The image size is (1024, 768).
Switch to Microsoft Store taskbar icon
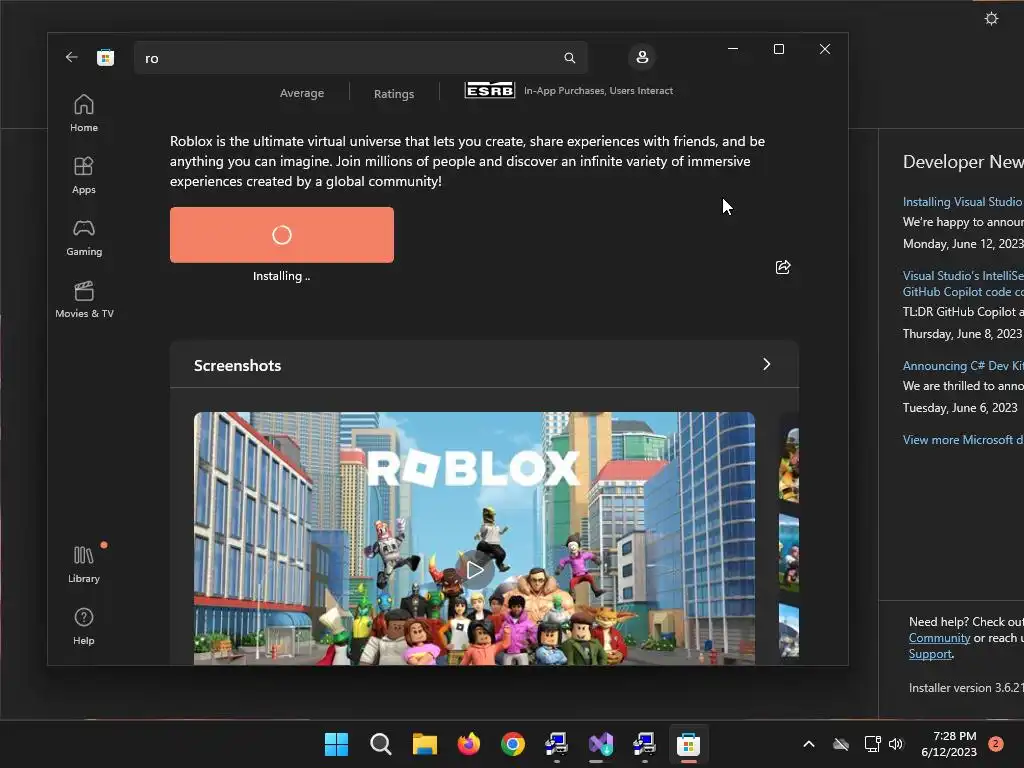(688, 744)
